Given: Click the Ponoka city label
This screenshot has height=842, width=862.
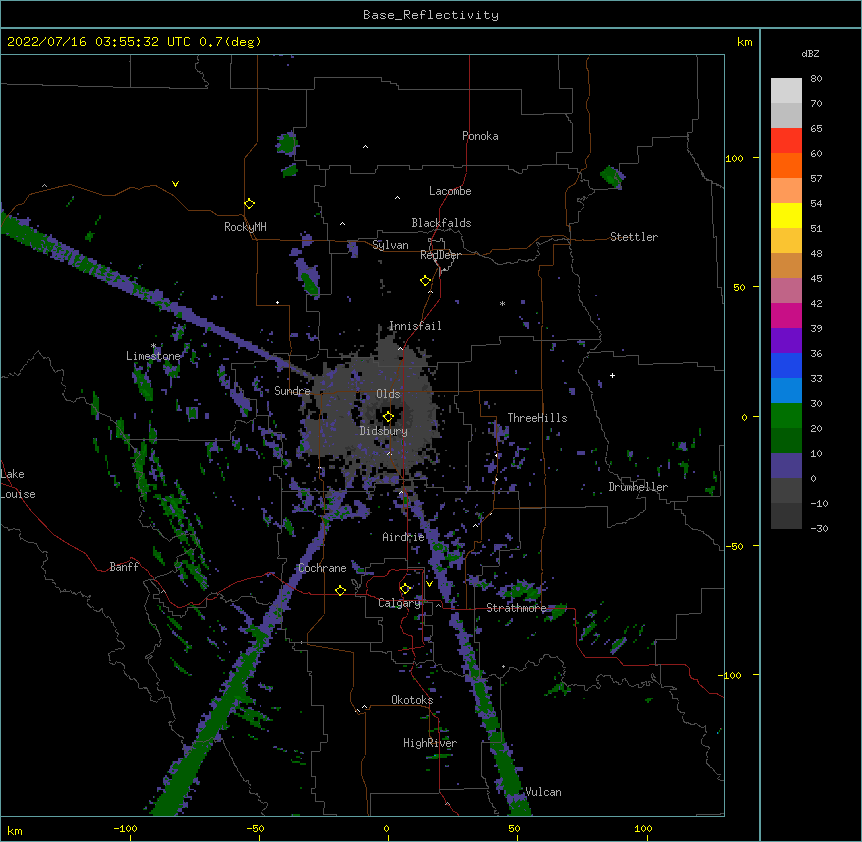Looking at the screenshot, I should coord(480,136).
